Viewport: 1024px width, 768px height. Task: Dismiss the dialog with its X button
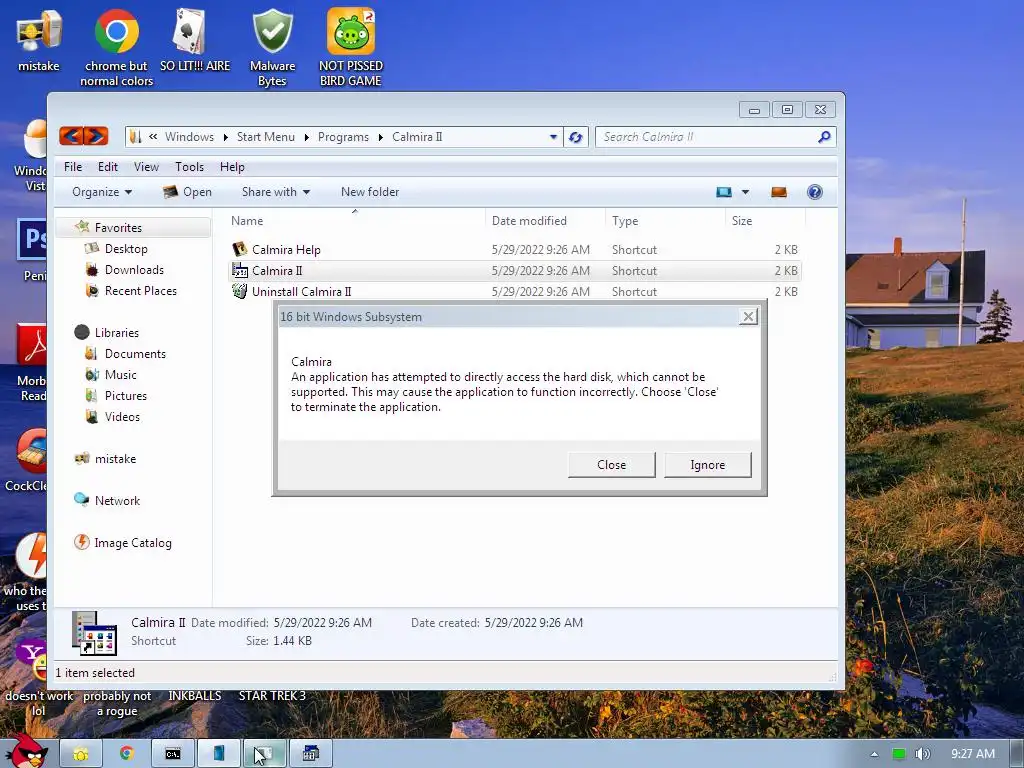click(748, 317)
